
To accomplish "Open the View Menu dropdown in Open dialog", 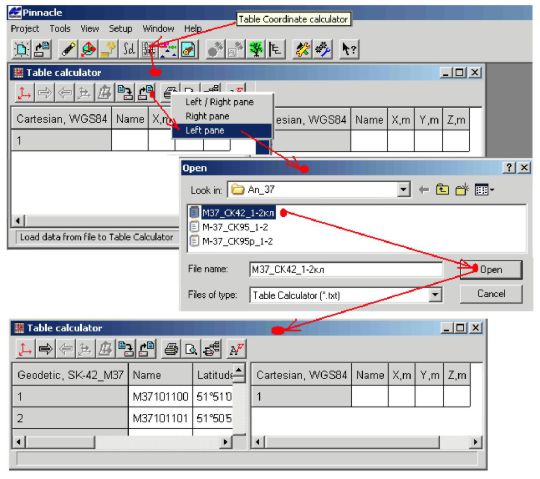I will point(484,189).
